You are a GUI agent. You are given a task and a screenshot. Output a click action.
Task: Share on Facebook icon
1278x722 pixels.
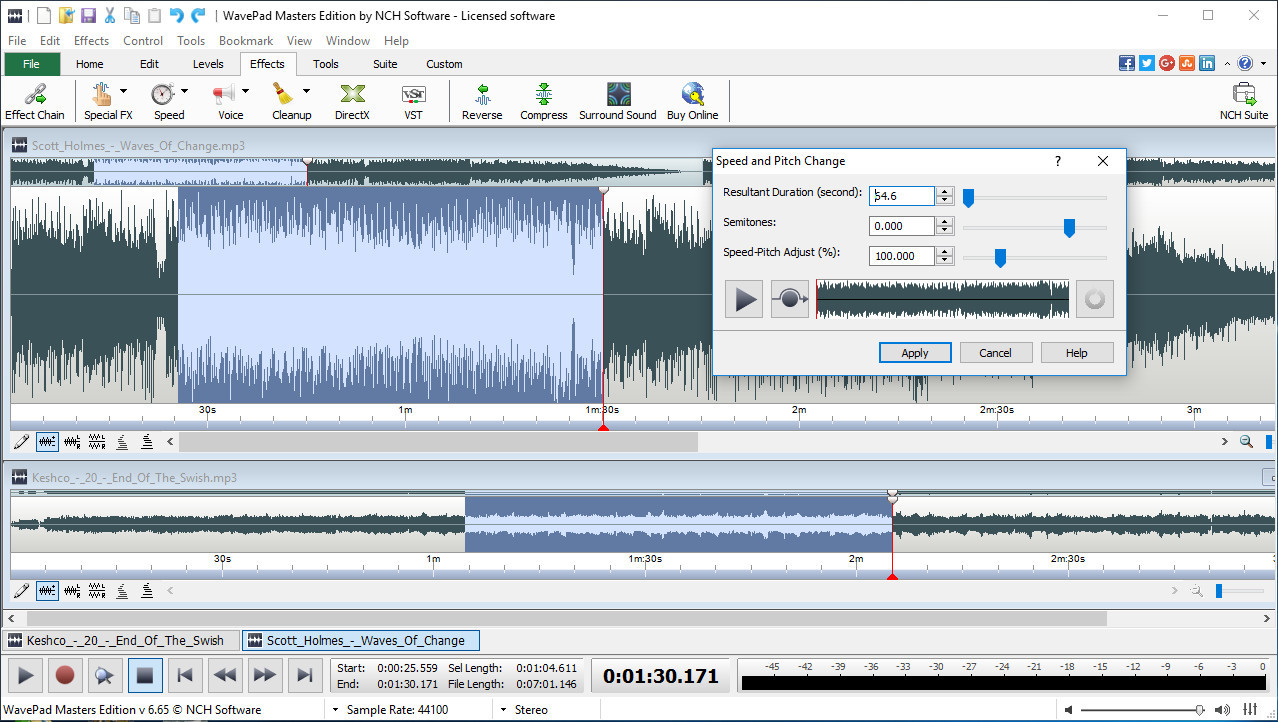pos(1127,63)
